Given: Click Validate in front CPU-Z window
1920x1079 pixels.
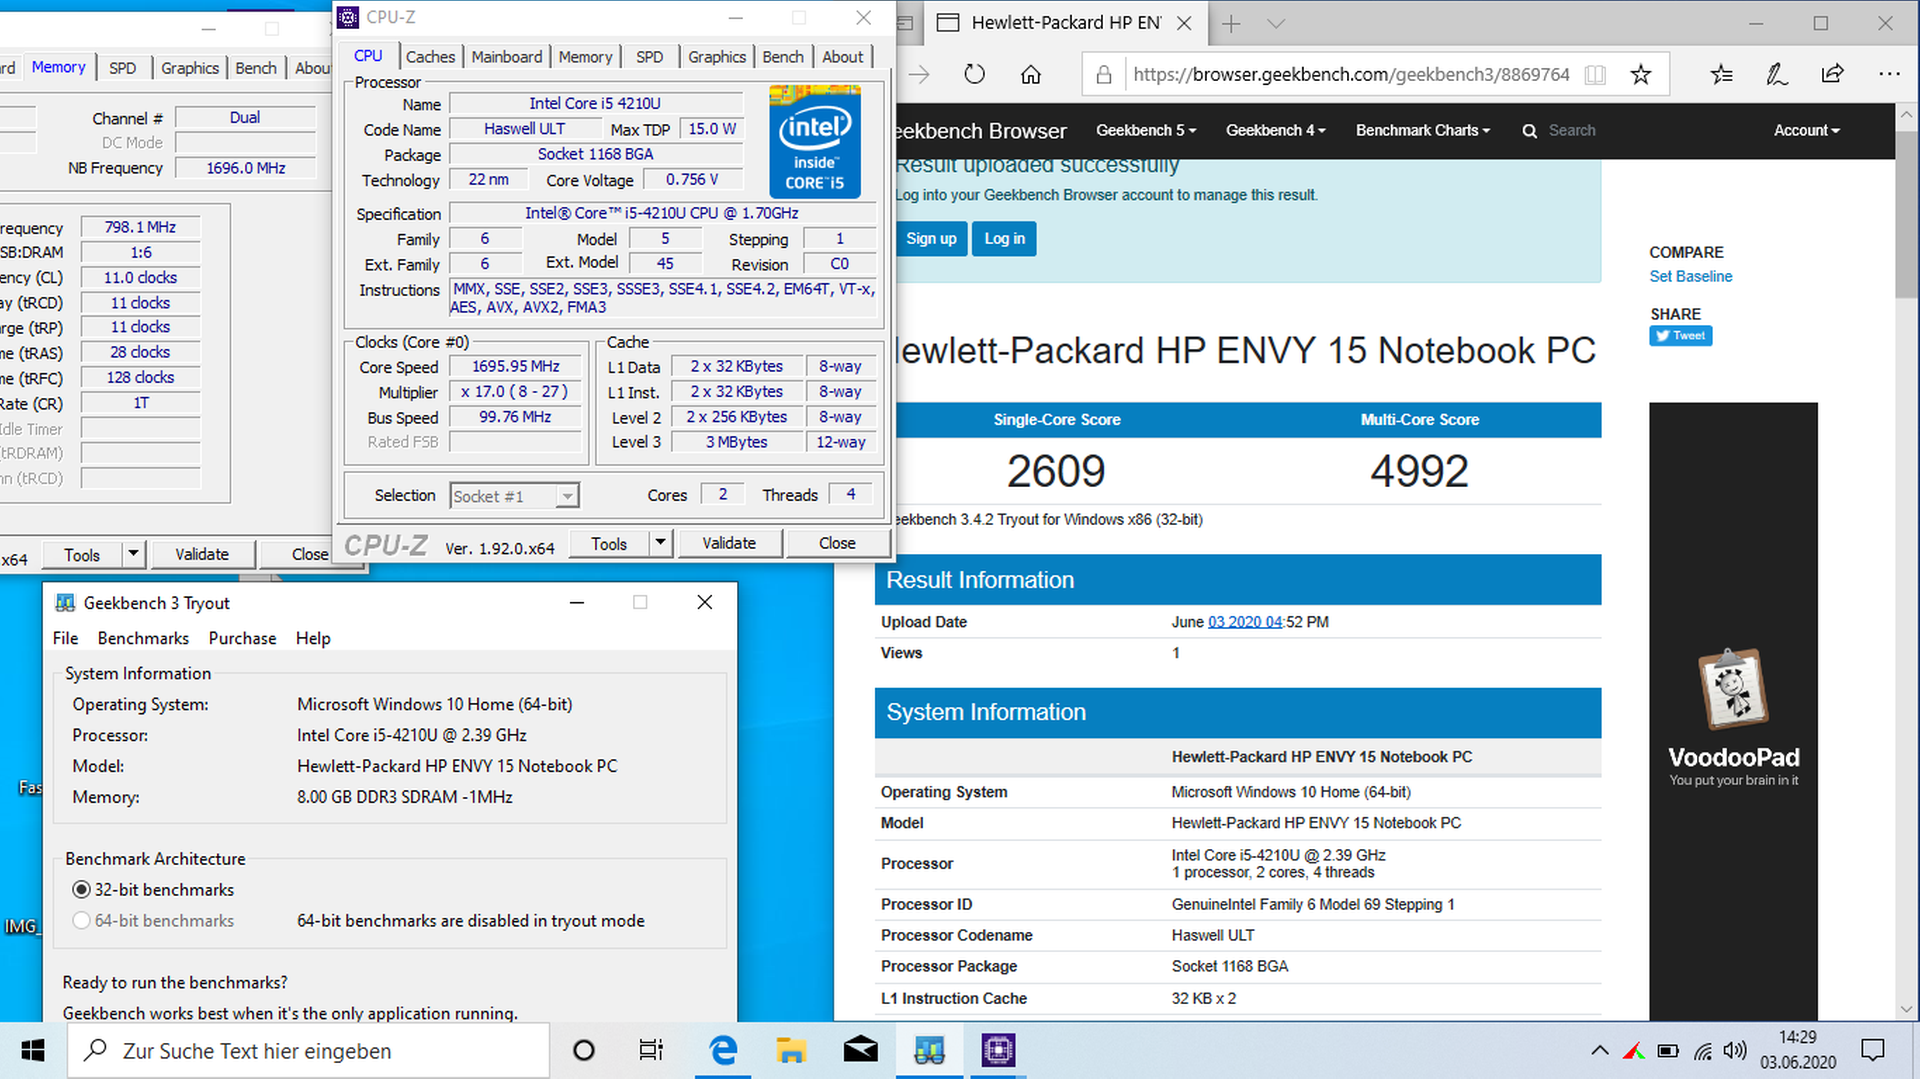Looking at the screenshot, I should [729, 543].
